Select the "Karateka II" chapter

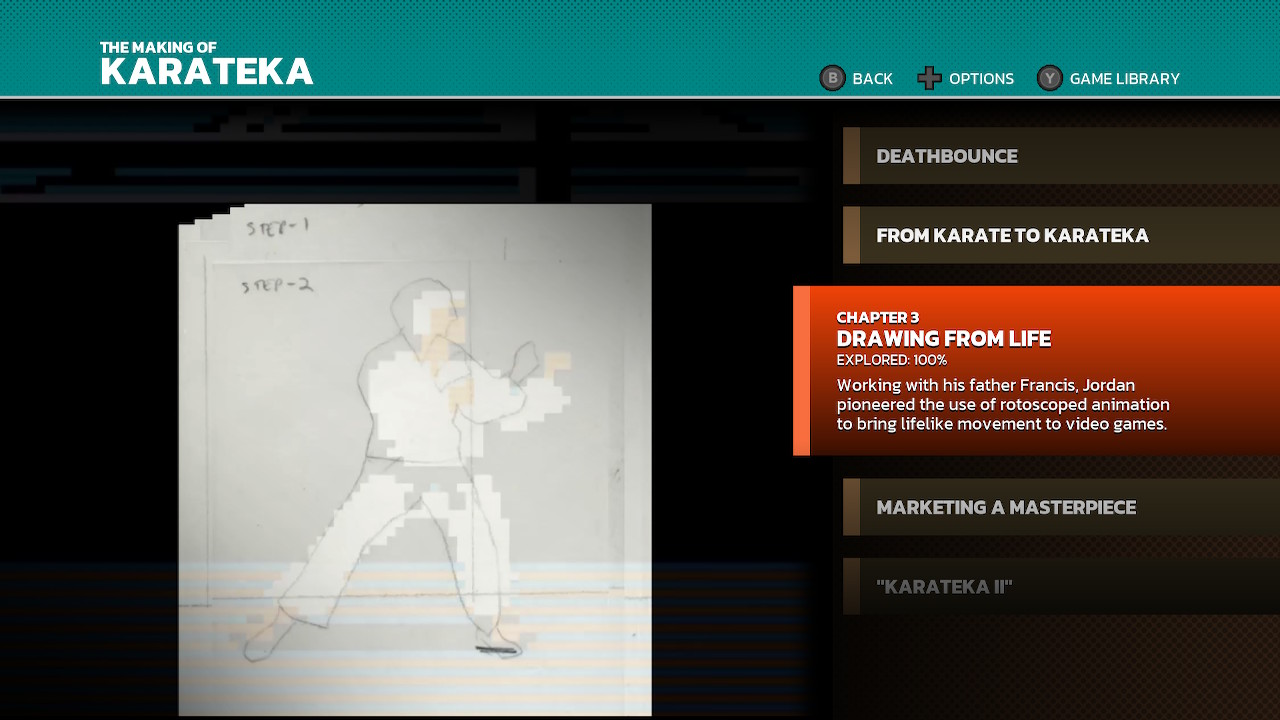(1061, 586)
